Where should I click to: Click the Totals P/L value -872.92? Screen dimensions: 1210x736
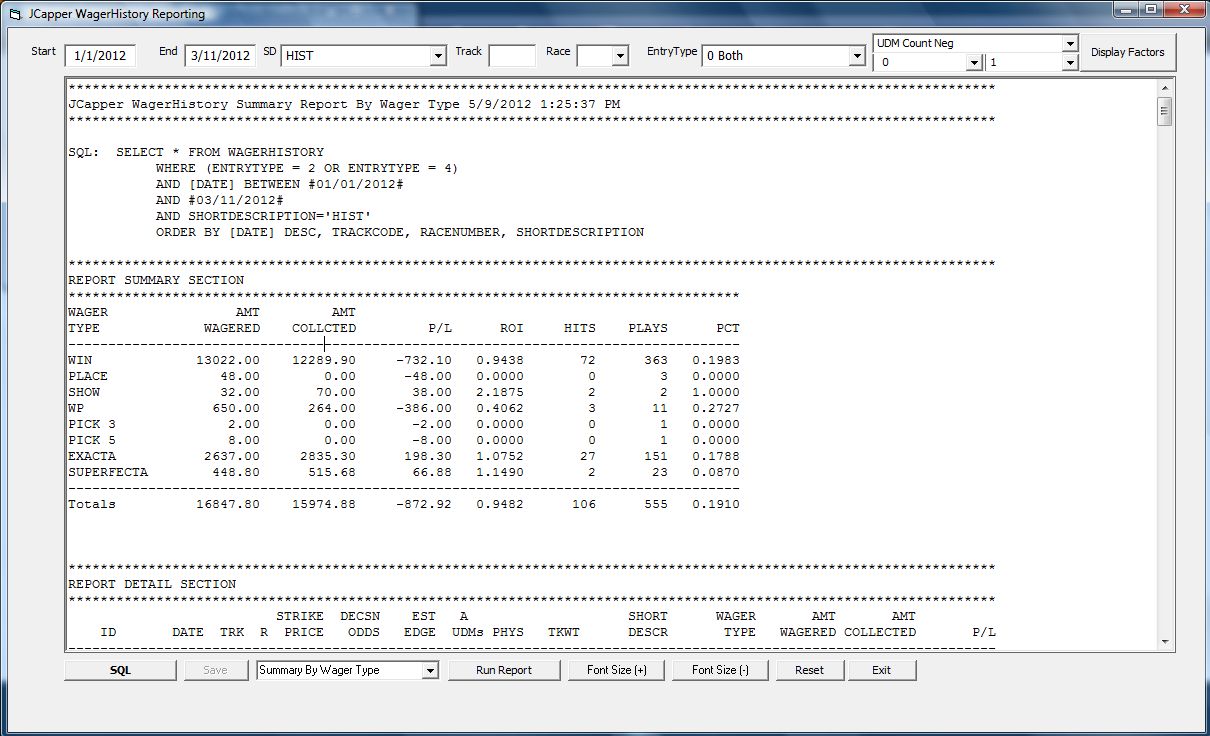(424, 504)
